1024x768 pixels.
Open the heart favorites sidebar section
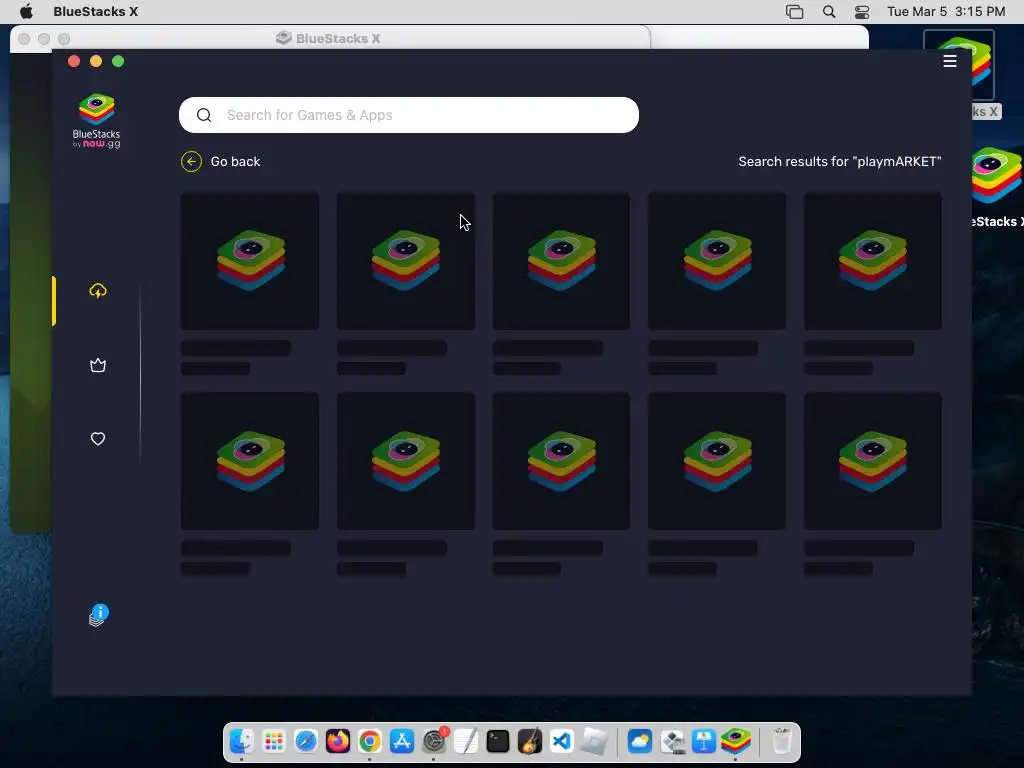tap(98, 439)
